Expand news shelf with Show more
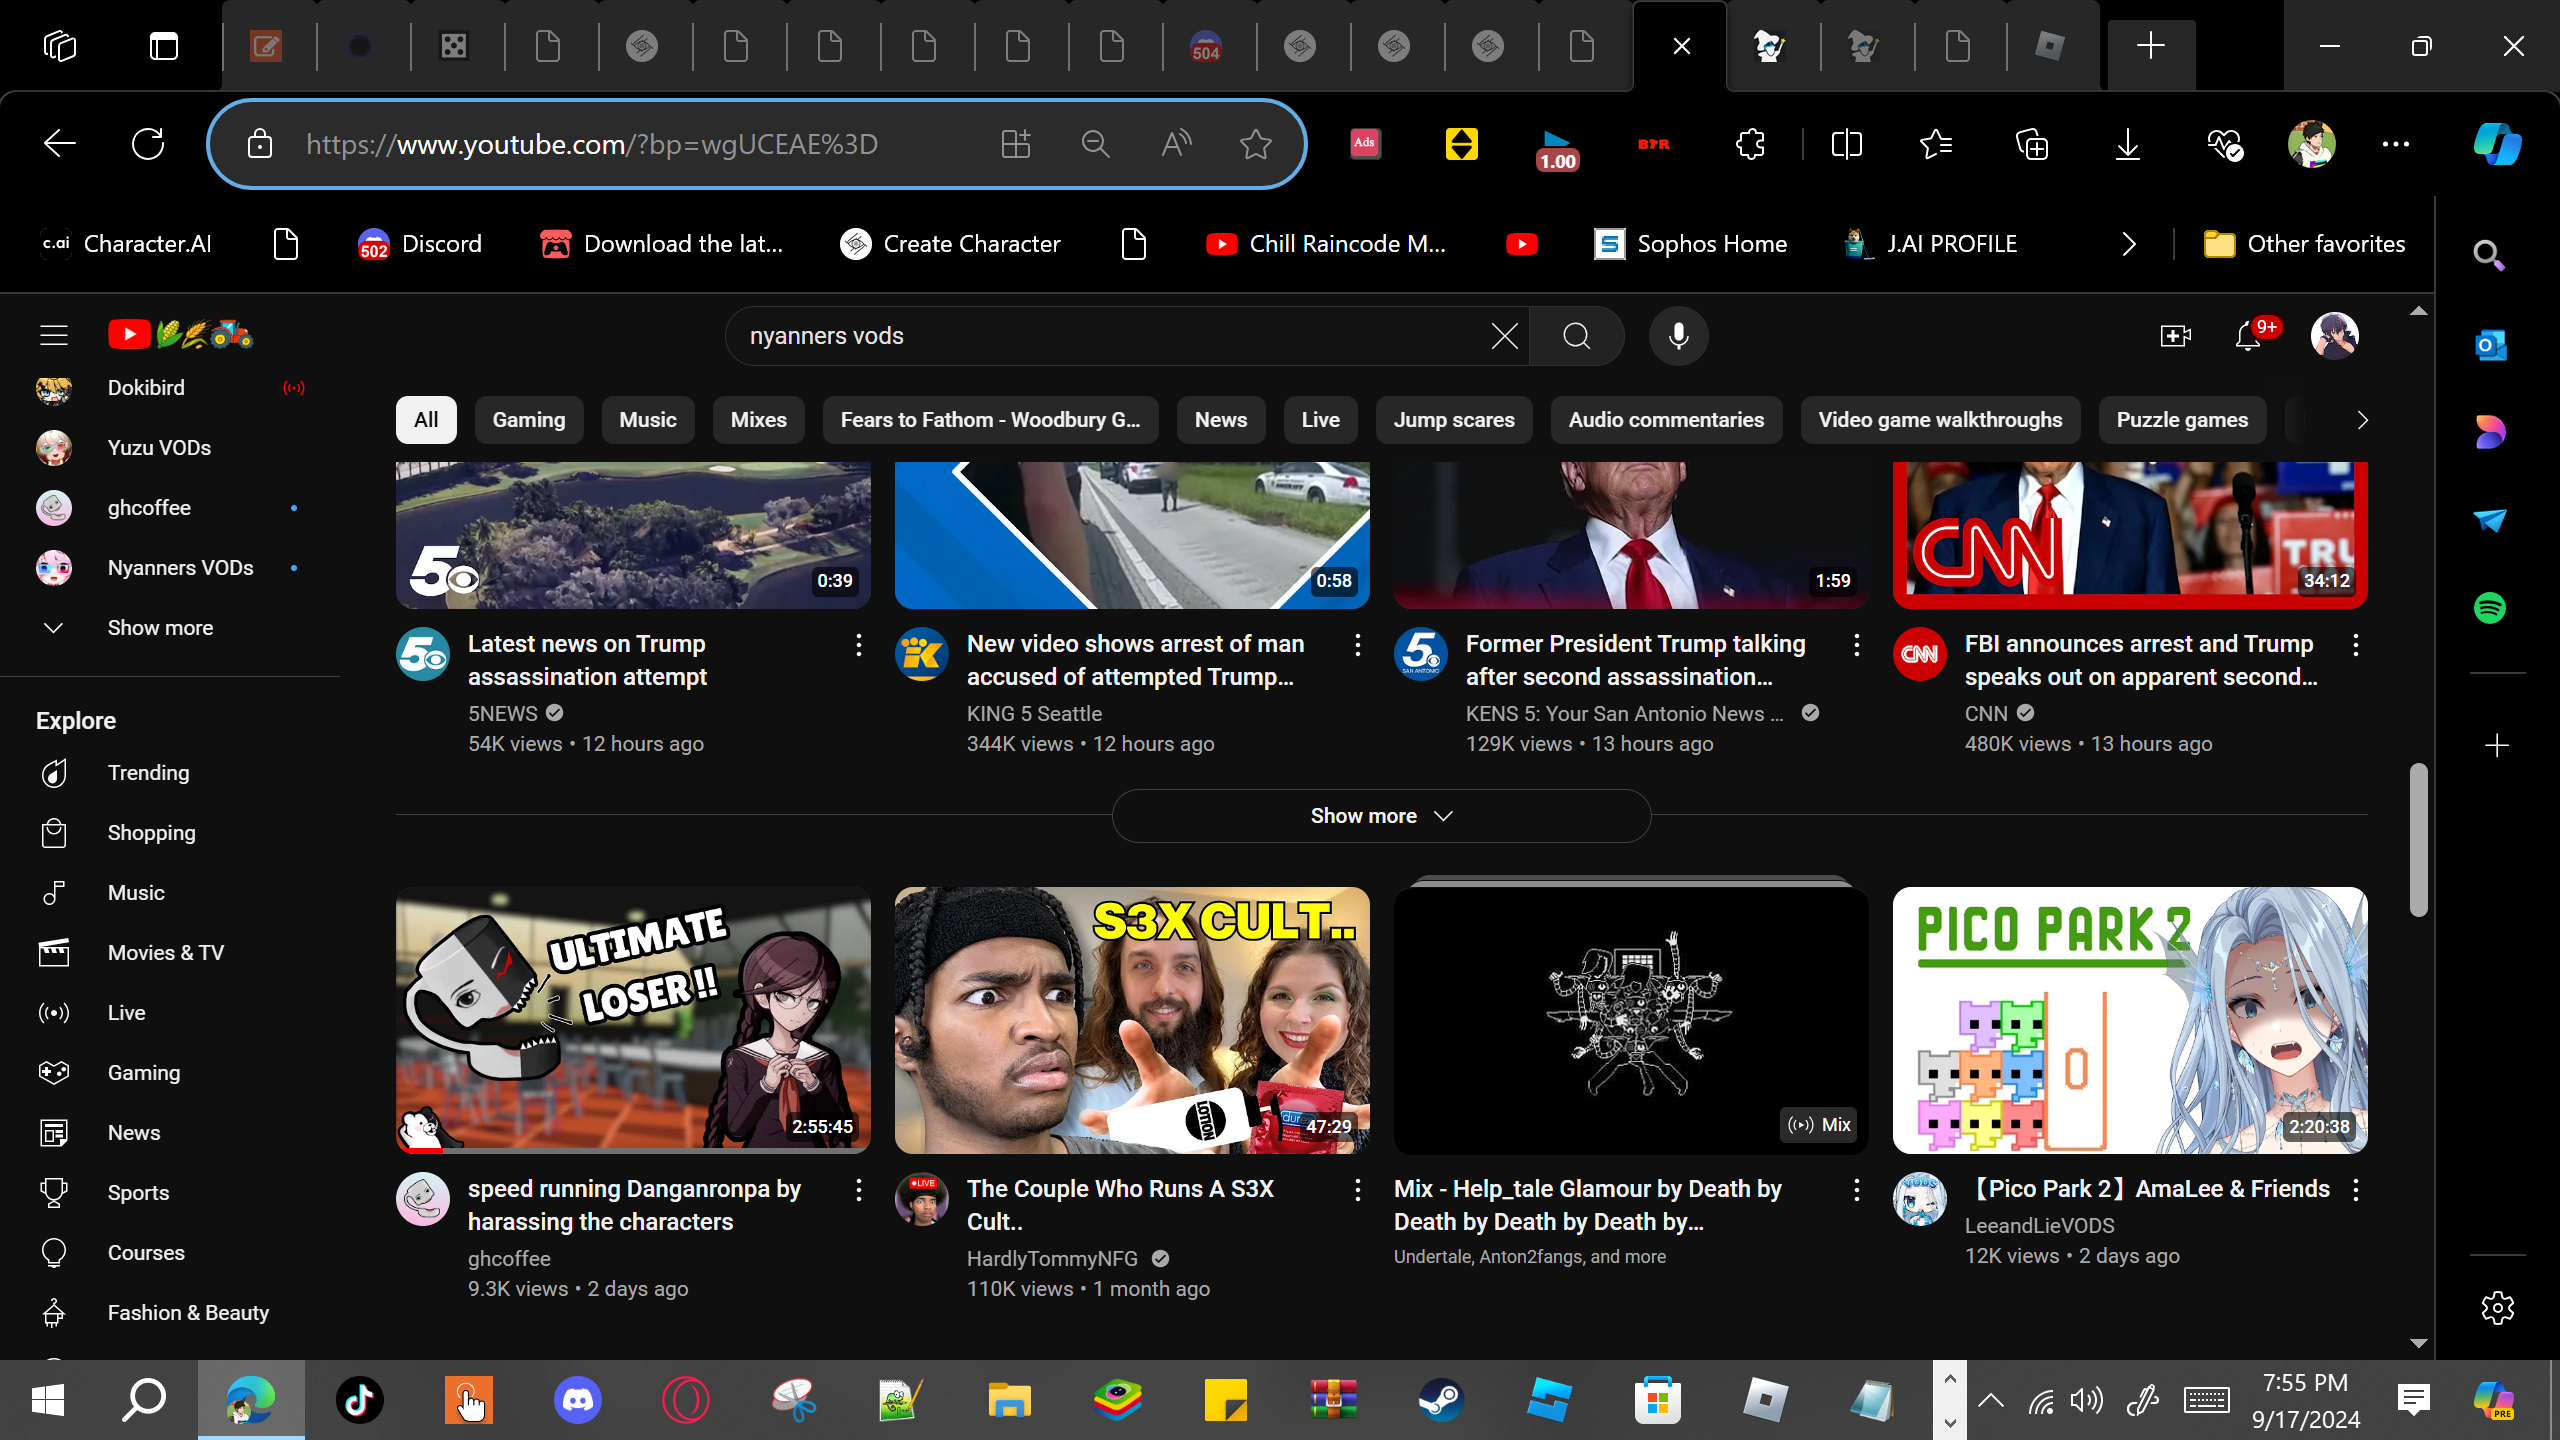This screenshot has height=1440, width=2560. [1380, 816]
